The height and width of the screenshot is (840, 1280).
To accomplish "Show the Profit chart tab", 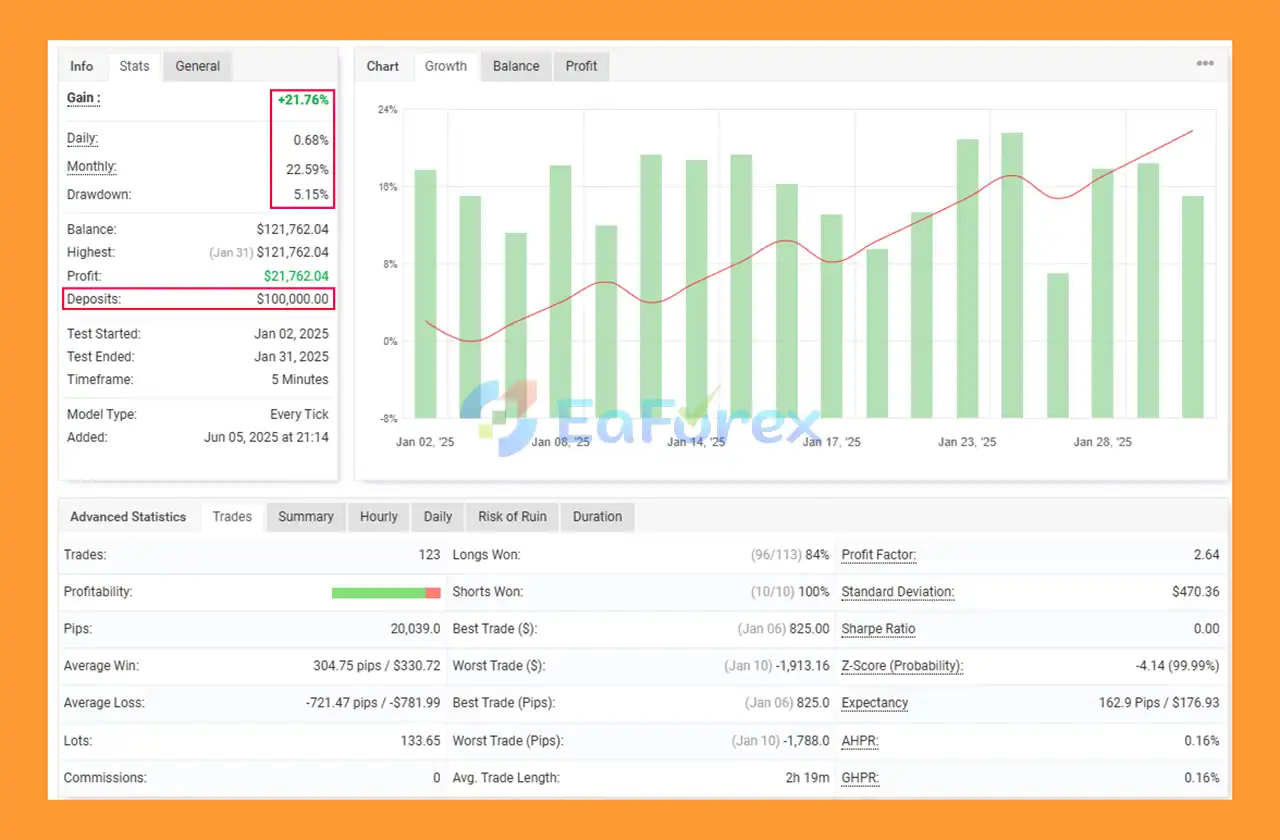I will click(581, 66).
